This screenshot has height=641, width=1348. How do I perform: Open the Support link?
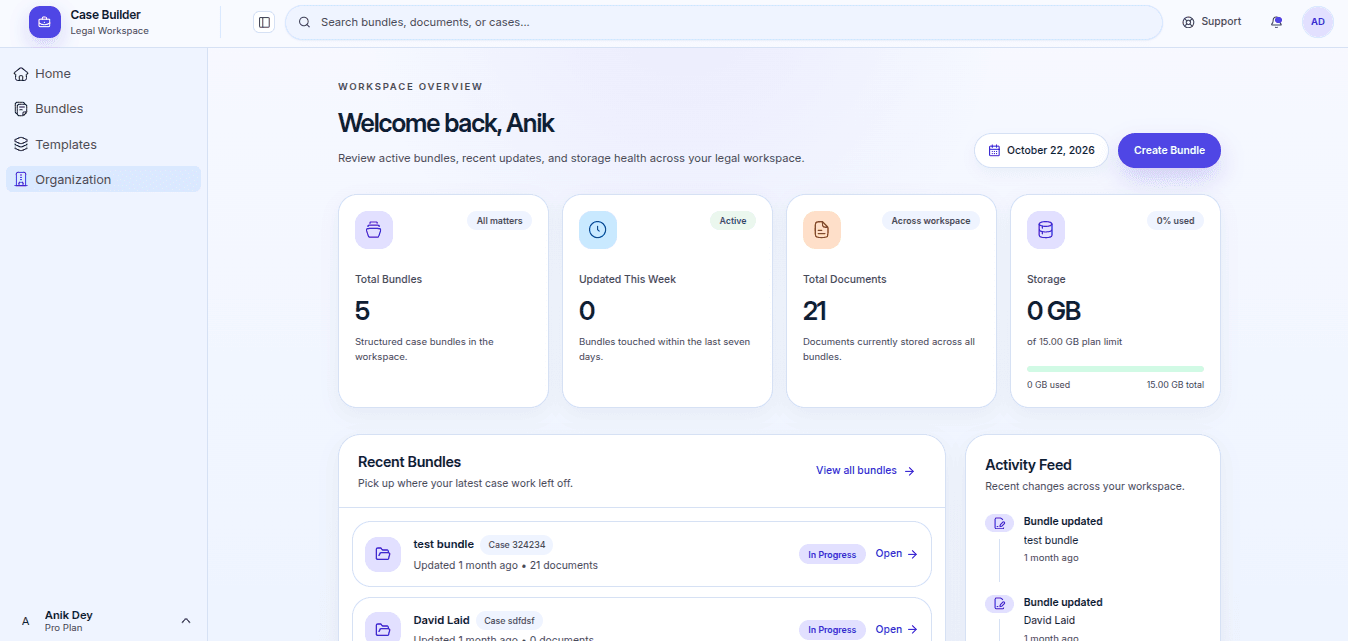click(x=1212, y=22)
